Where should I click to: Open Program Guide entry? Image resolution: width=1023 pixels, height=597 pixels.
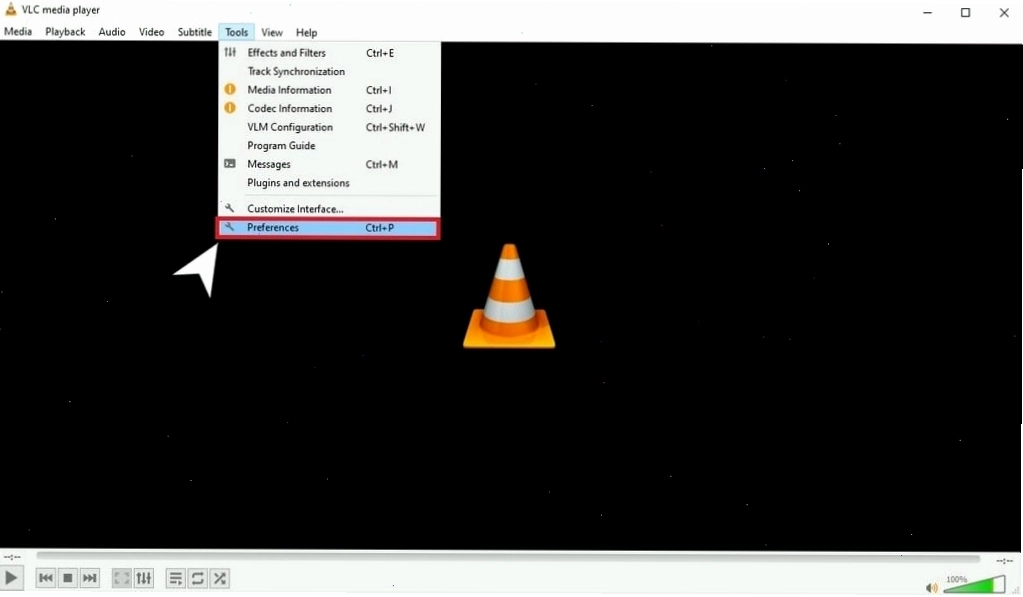click(x=329, y=145)
